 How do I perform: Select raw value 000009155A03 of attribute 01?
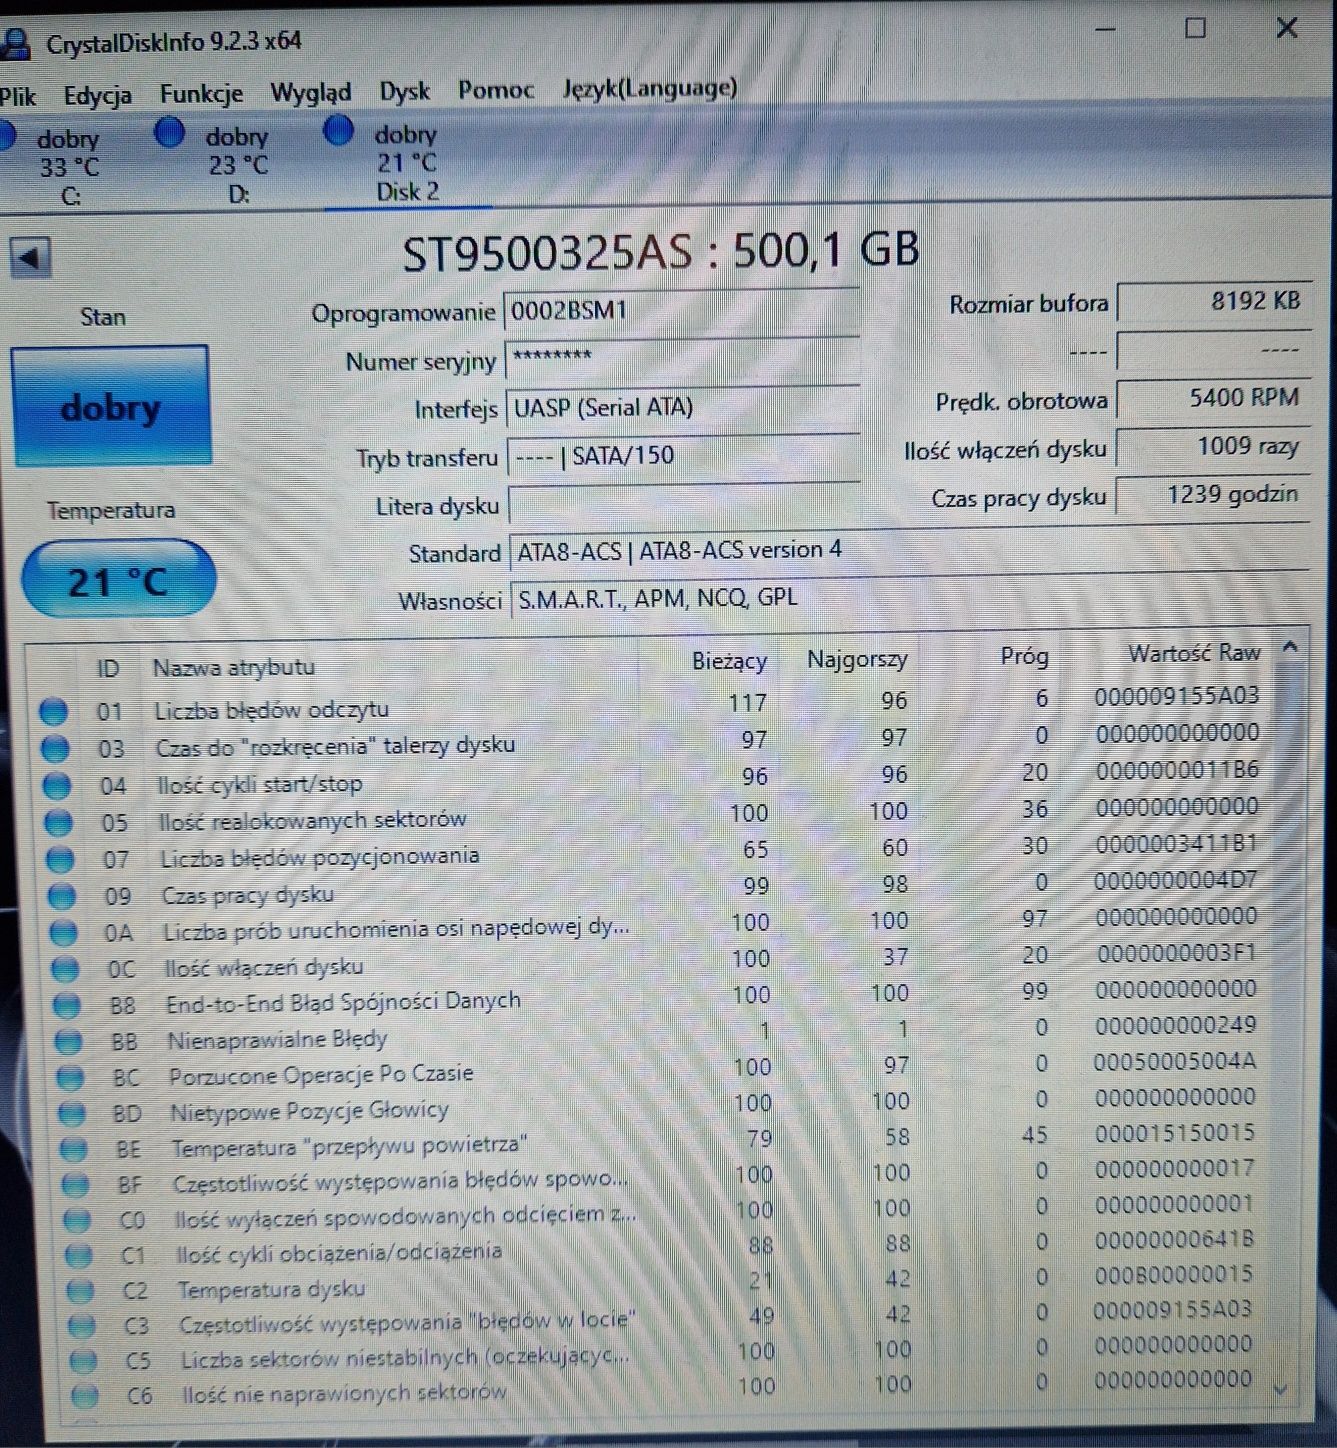click(1177, 695)
